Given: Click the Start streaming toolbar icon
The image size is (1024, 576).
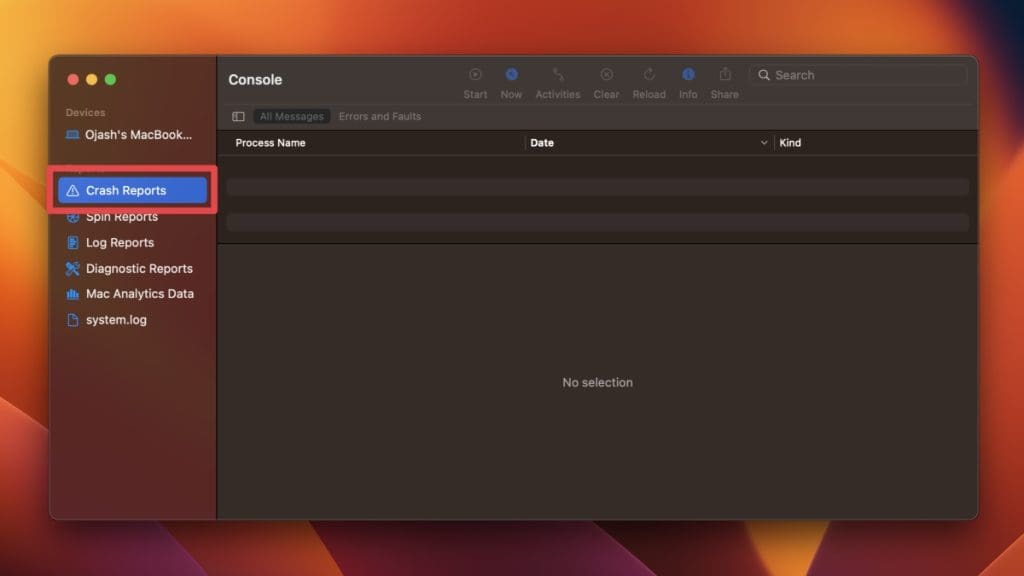Looking at the screenshot, I should [475, 75].
